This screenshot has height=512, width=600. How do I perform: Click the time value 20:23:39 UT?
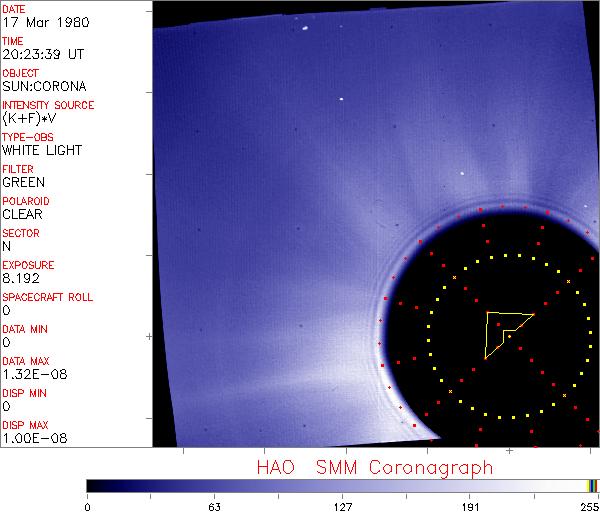(x=43, y=54)
